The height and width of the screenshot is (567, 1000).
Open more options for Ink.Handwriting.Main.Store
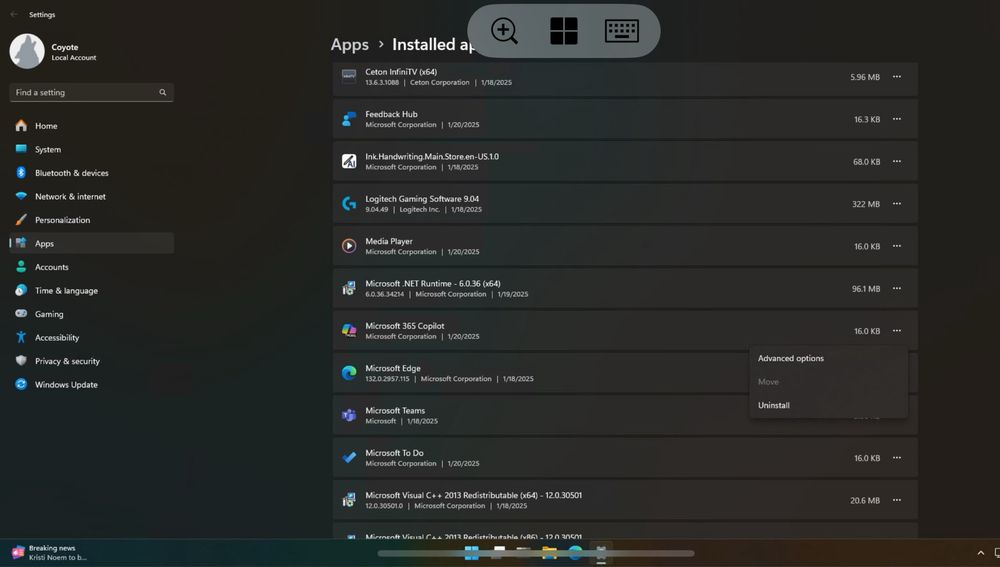click(x=897, y=161)
